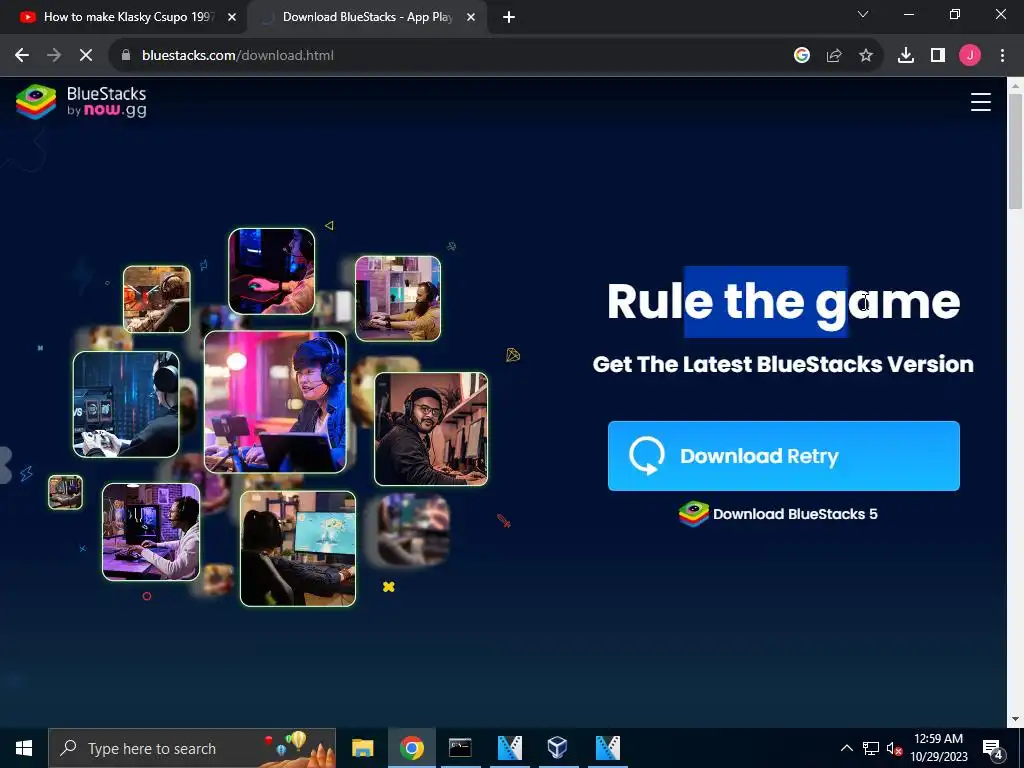Click the browser forward arrow
This screenshot has width=1024, height=768.
tap(54, 56)
